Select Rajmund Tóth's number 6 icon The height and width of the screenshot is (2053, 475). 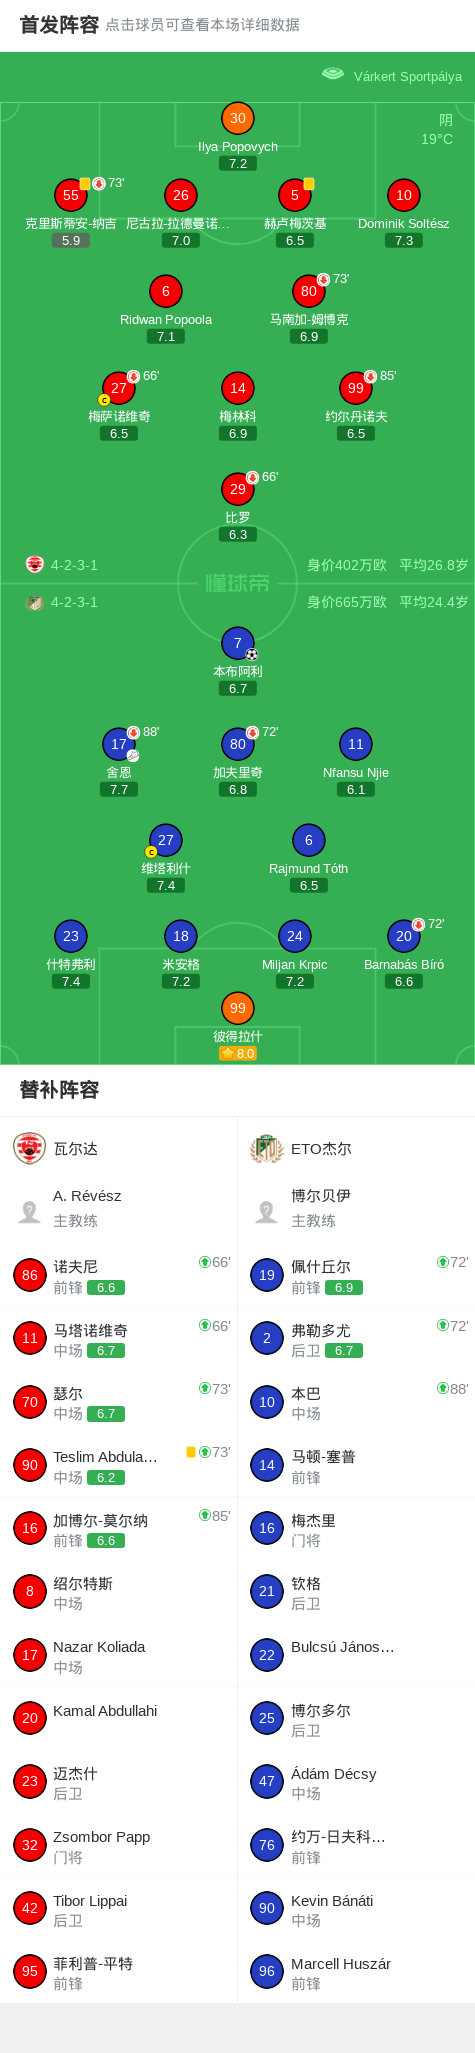(308, 840)
